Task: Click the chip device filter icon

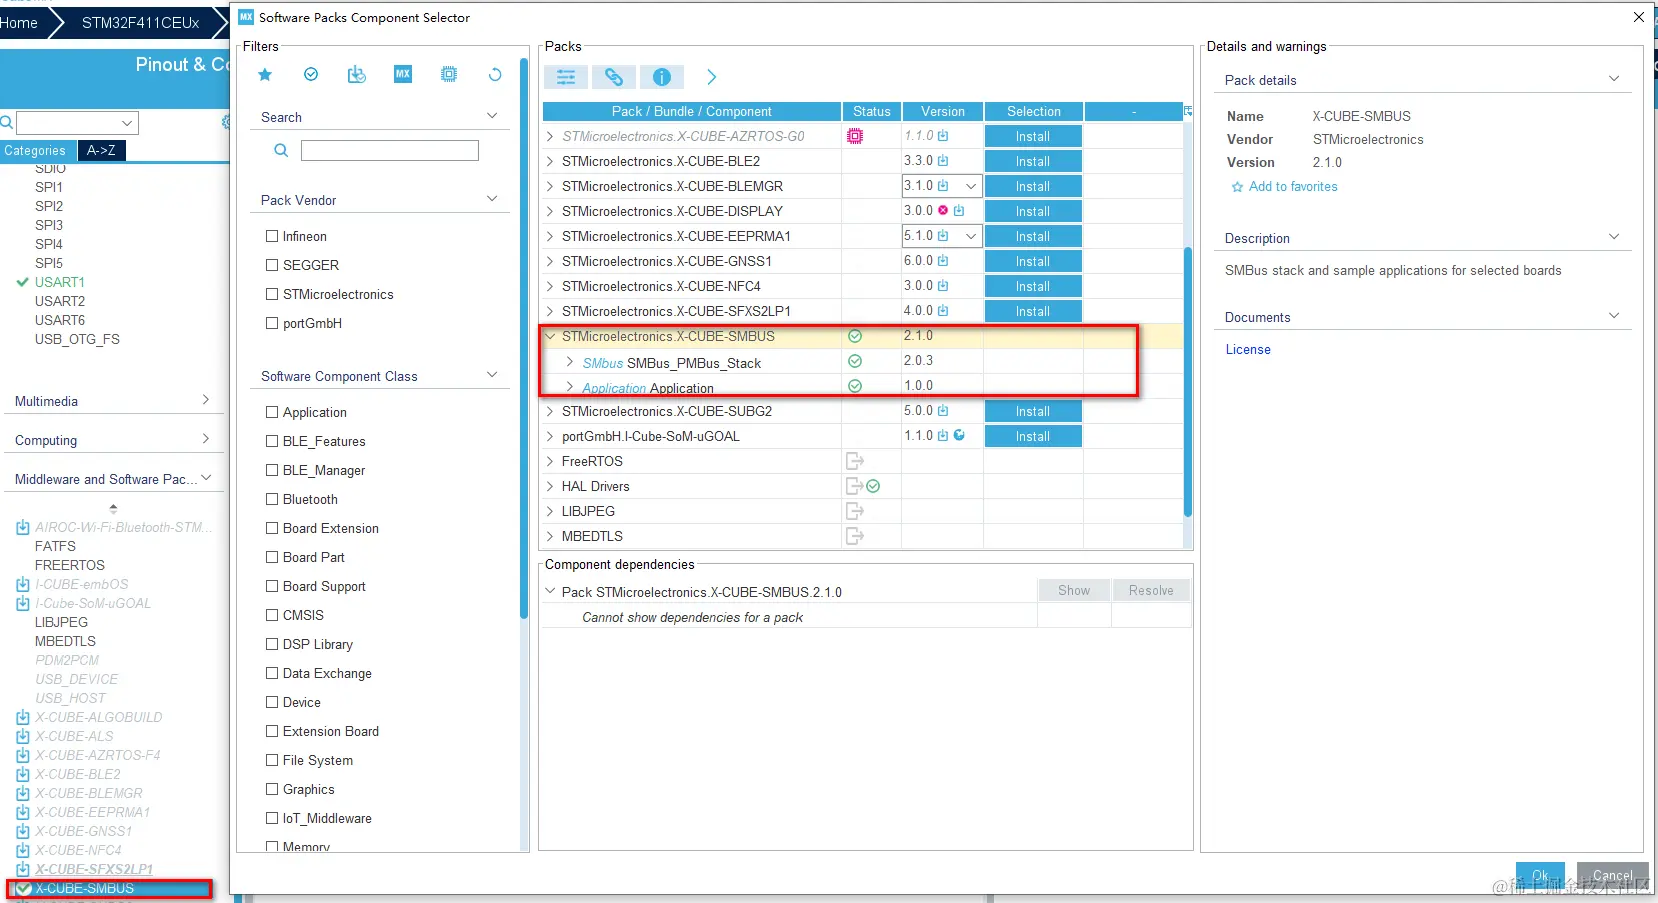Action: 449,75
